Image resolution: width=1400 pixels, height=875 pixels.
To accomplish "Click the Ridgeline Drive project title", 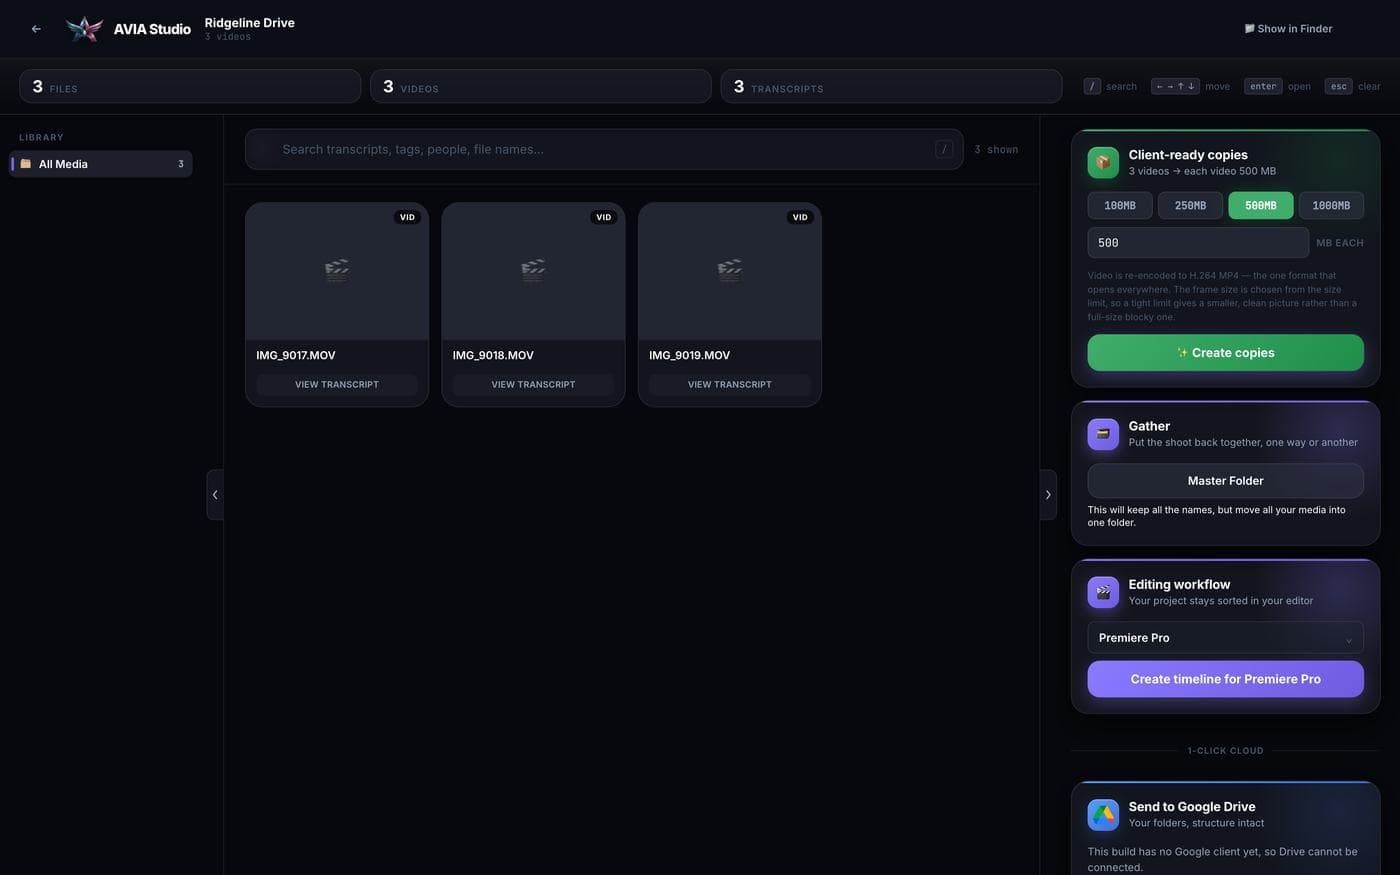I will tap(250, 23).
